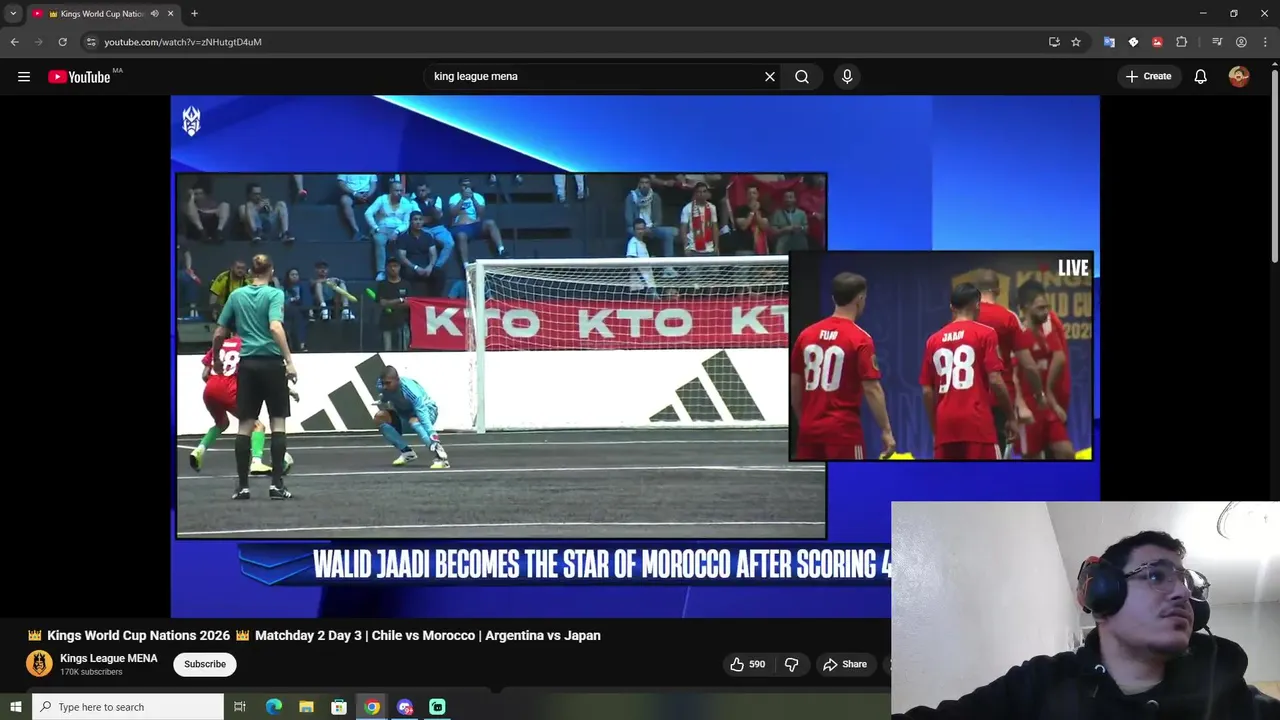This screenshot has height=720, width=1280.
Task: Click the video title Kings World Cup Nations 2026
Action: point(313,636)
